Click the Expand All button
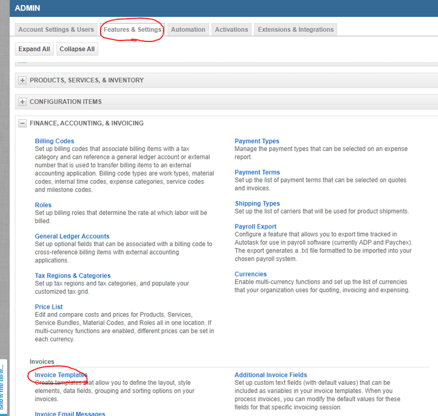The width and height of the screenshot is (438, 416). point(34,49)
